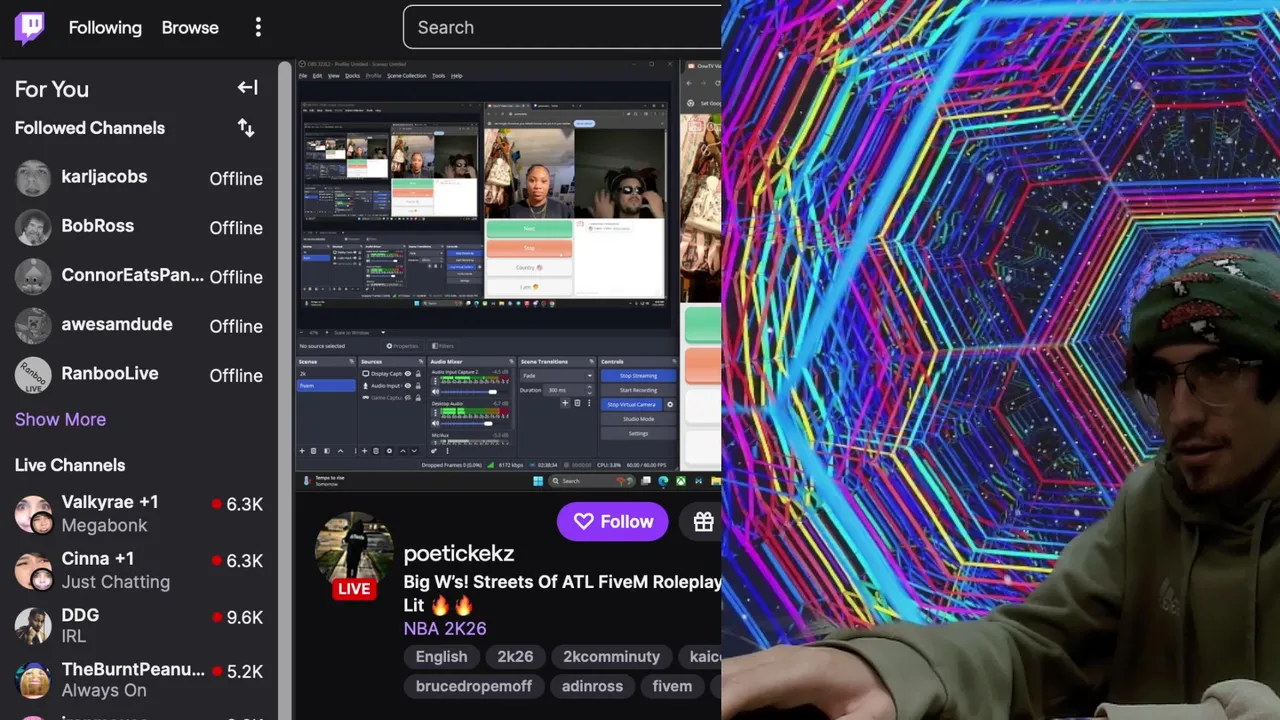Open karljacobs channel from sidebar

[x=139, y=178]
